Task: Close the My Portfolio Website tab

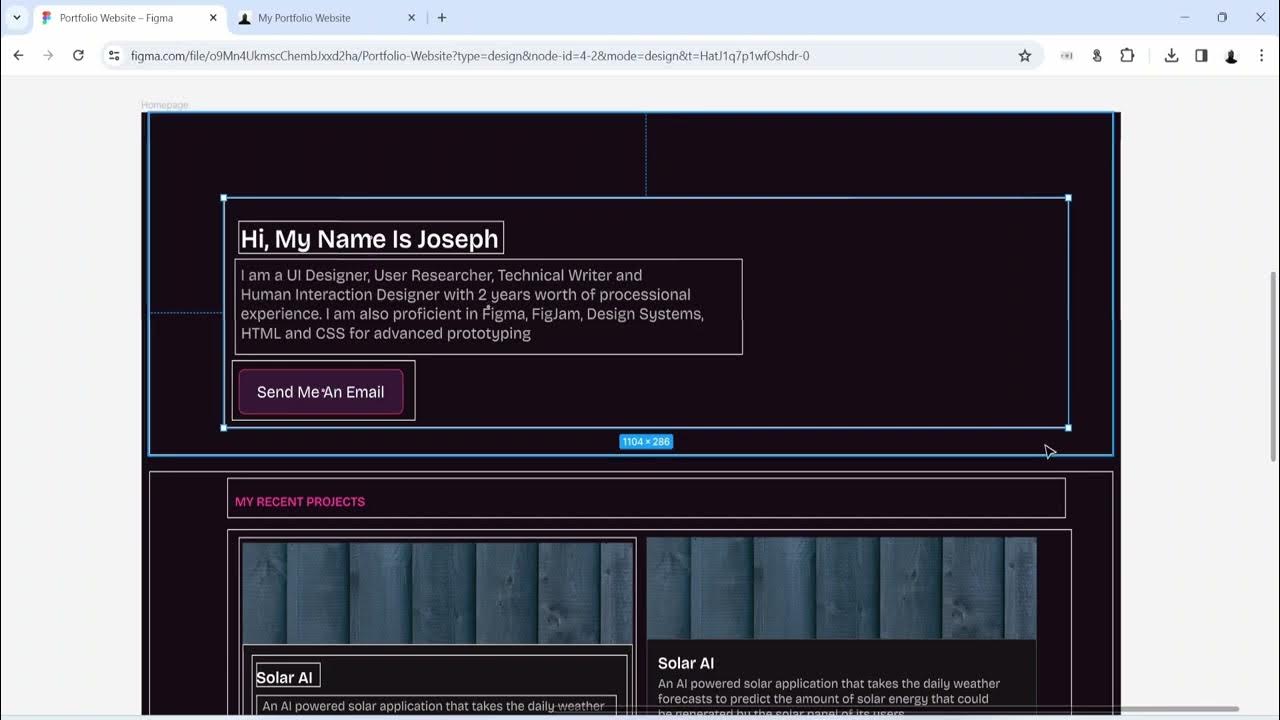Action: coord(412,18)
